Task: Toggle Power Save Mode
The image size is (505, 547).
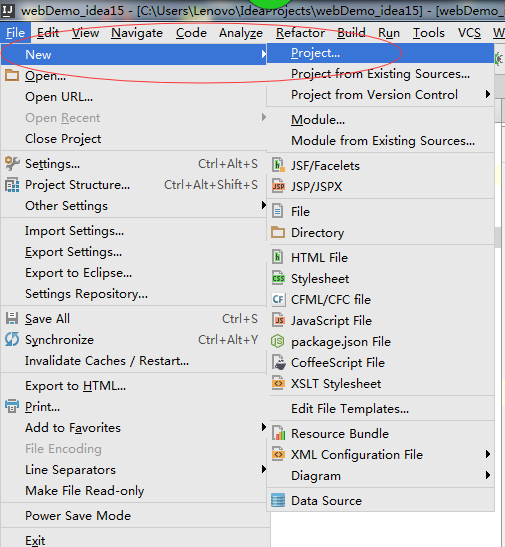Action: [134, 516]
